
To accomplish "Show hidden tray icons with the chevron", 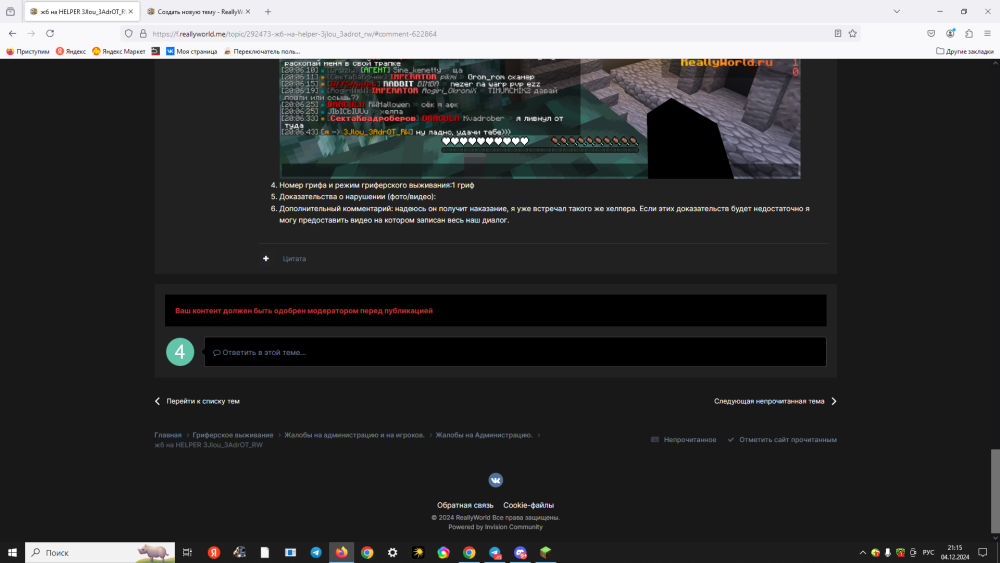I will click(863, 553).
